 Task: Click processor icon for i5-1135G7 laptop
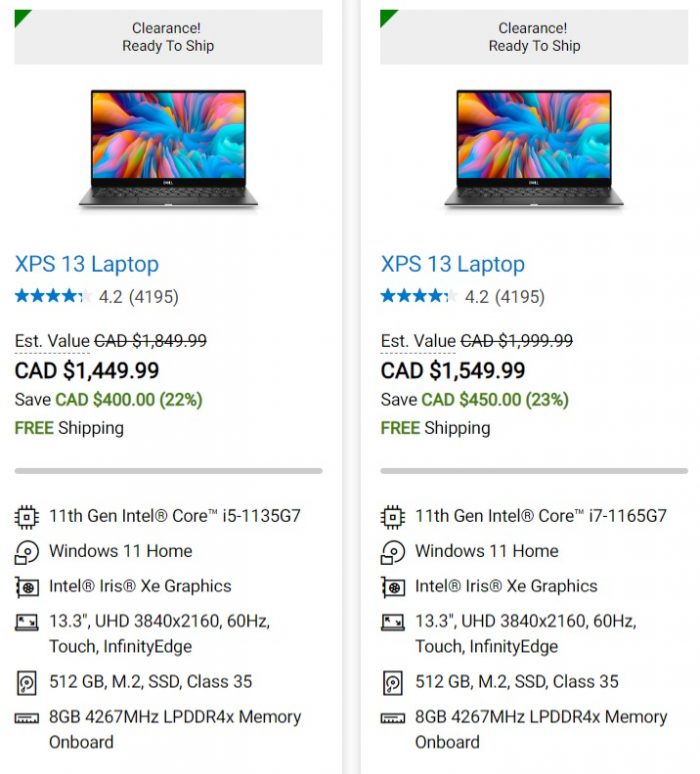coord(27,517)
